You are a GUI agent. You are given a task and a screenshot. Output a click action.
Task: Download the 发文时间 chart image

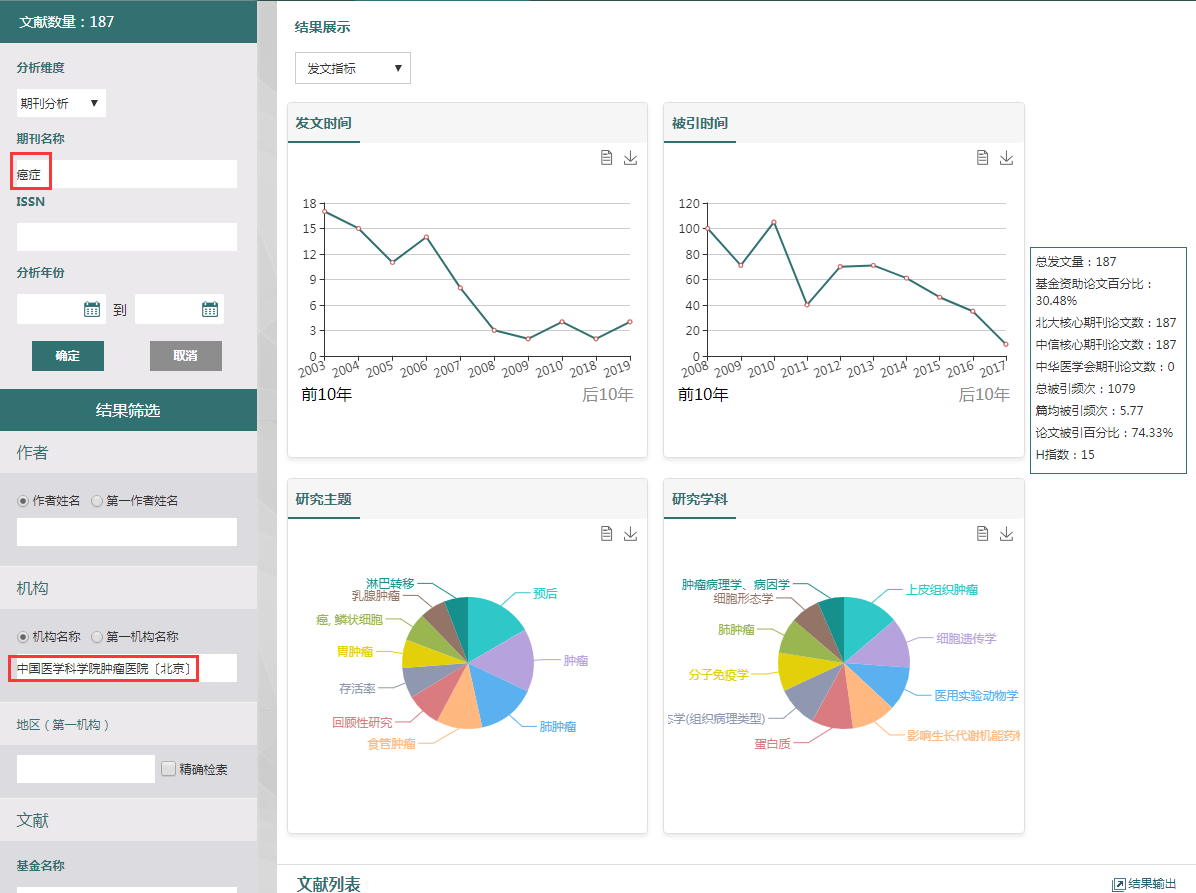(630, 158)
